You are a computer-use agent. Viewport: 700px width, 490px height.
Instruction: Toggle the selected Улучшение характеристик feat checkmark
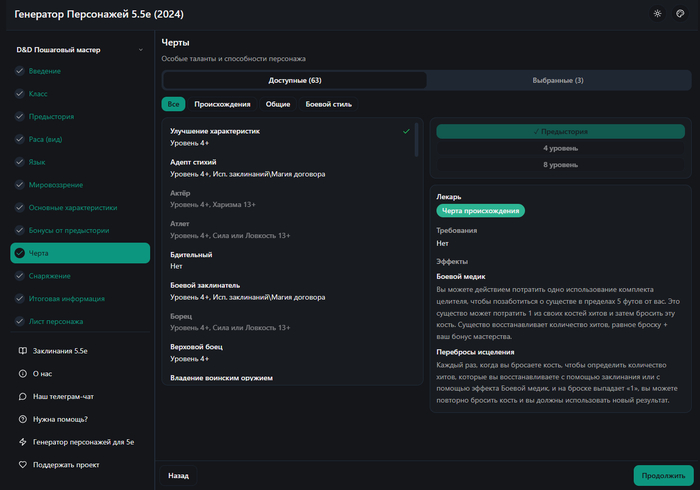coord(405,131)
